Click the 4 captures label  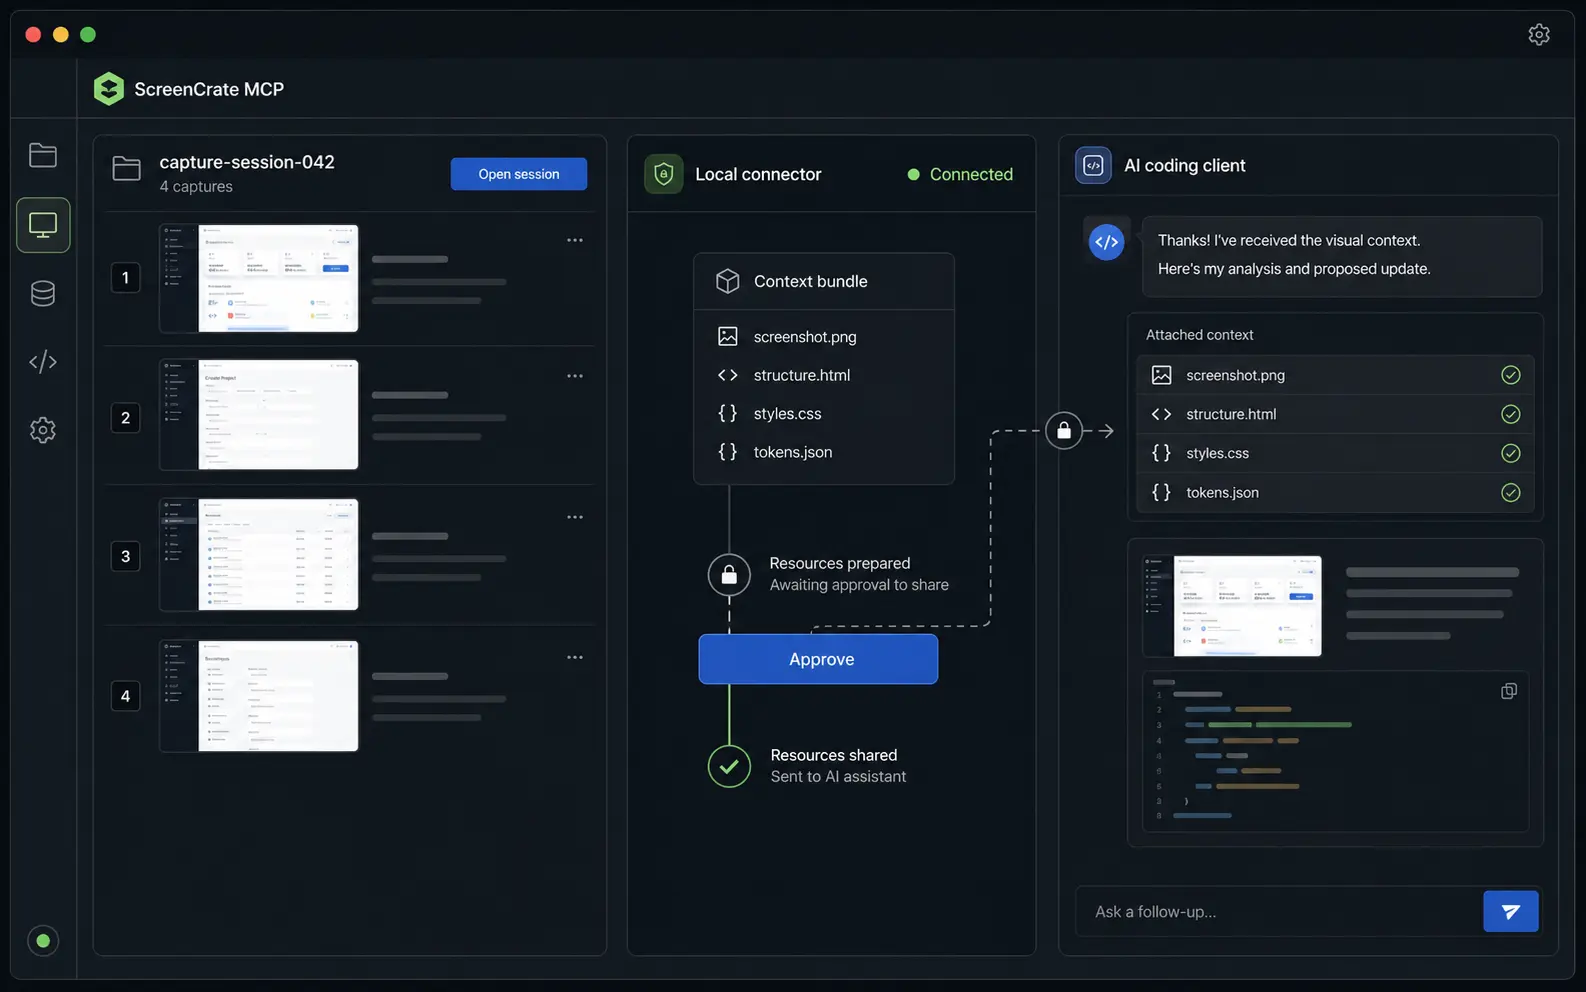[196, 187]
